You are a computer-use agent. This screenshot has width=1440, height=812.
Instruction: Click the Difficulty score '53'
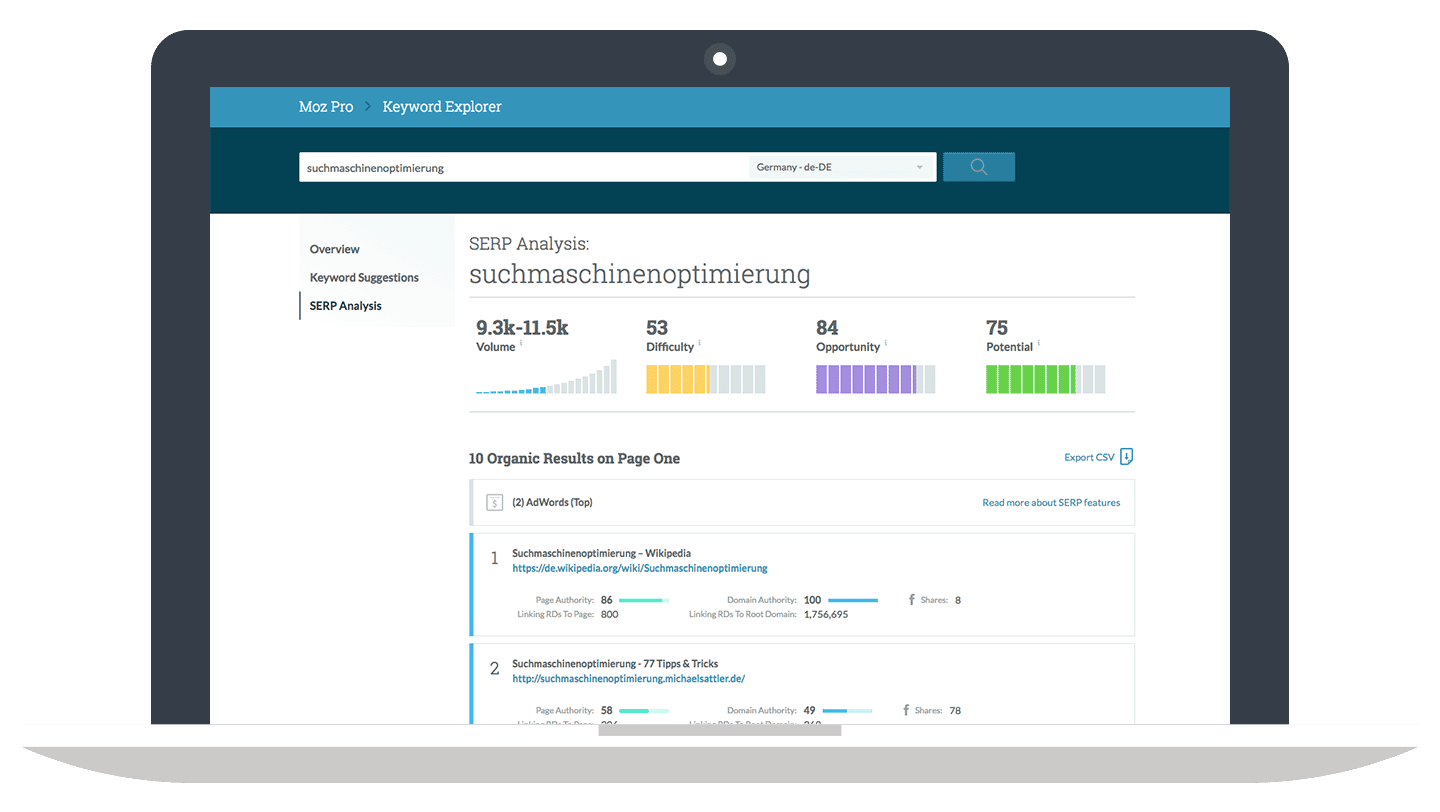(x=657, y=327)
